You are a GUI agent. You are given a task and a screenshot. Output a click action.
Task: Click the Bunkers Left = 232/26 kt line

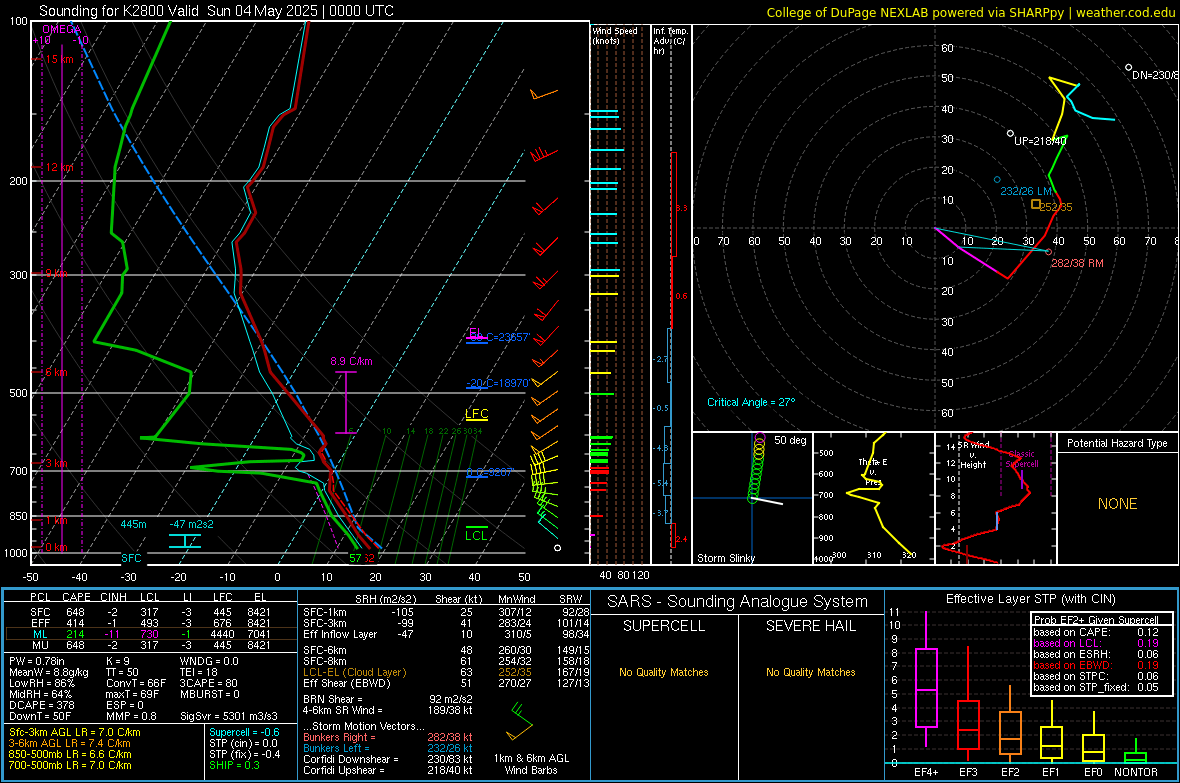[x=388, y=748]
